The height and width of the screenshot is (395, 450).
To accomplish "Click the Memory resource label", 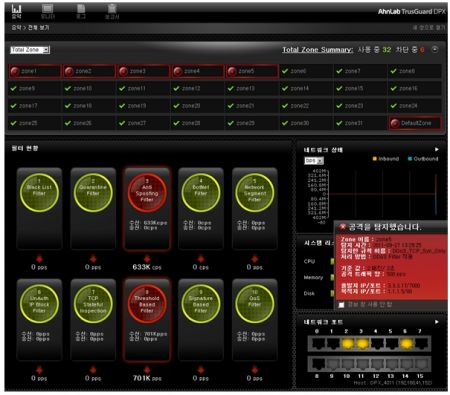I will pyautogui.click(x=313, y=277).
